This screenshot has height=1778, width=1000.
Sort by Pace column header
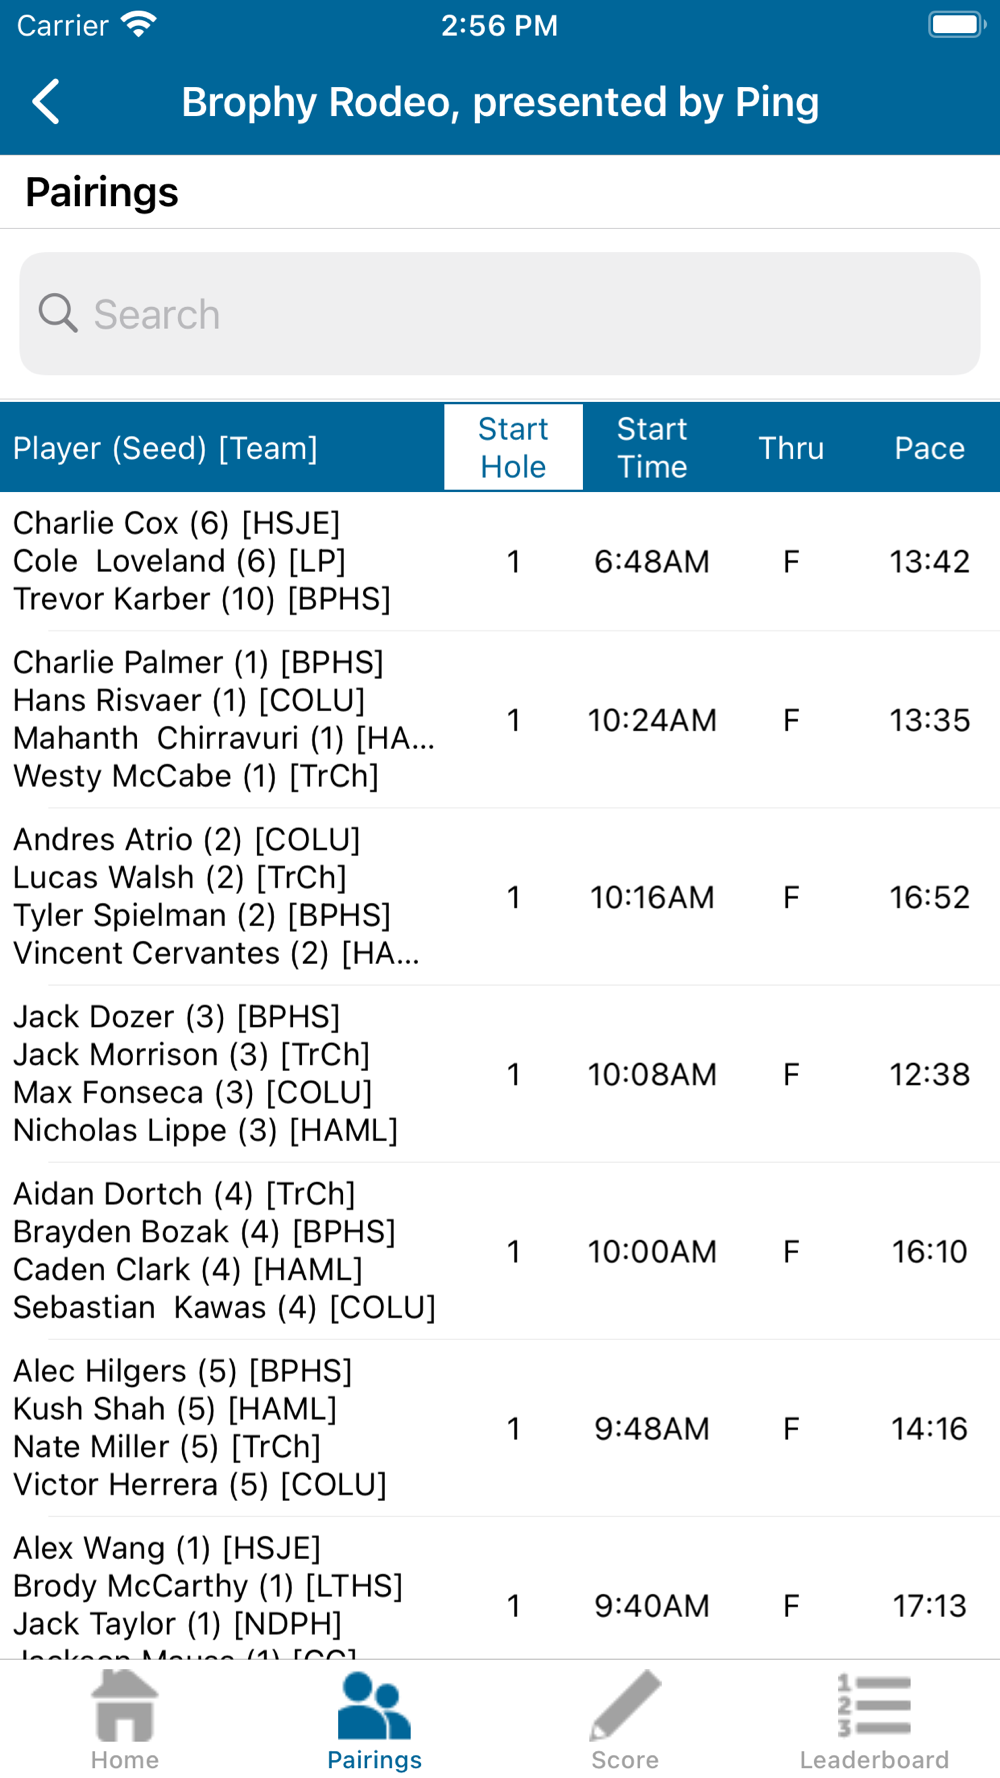[x=930, y=447]
